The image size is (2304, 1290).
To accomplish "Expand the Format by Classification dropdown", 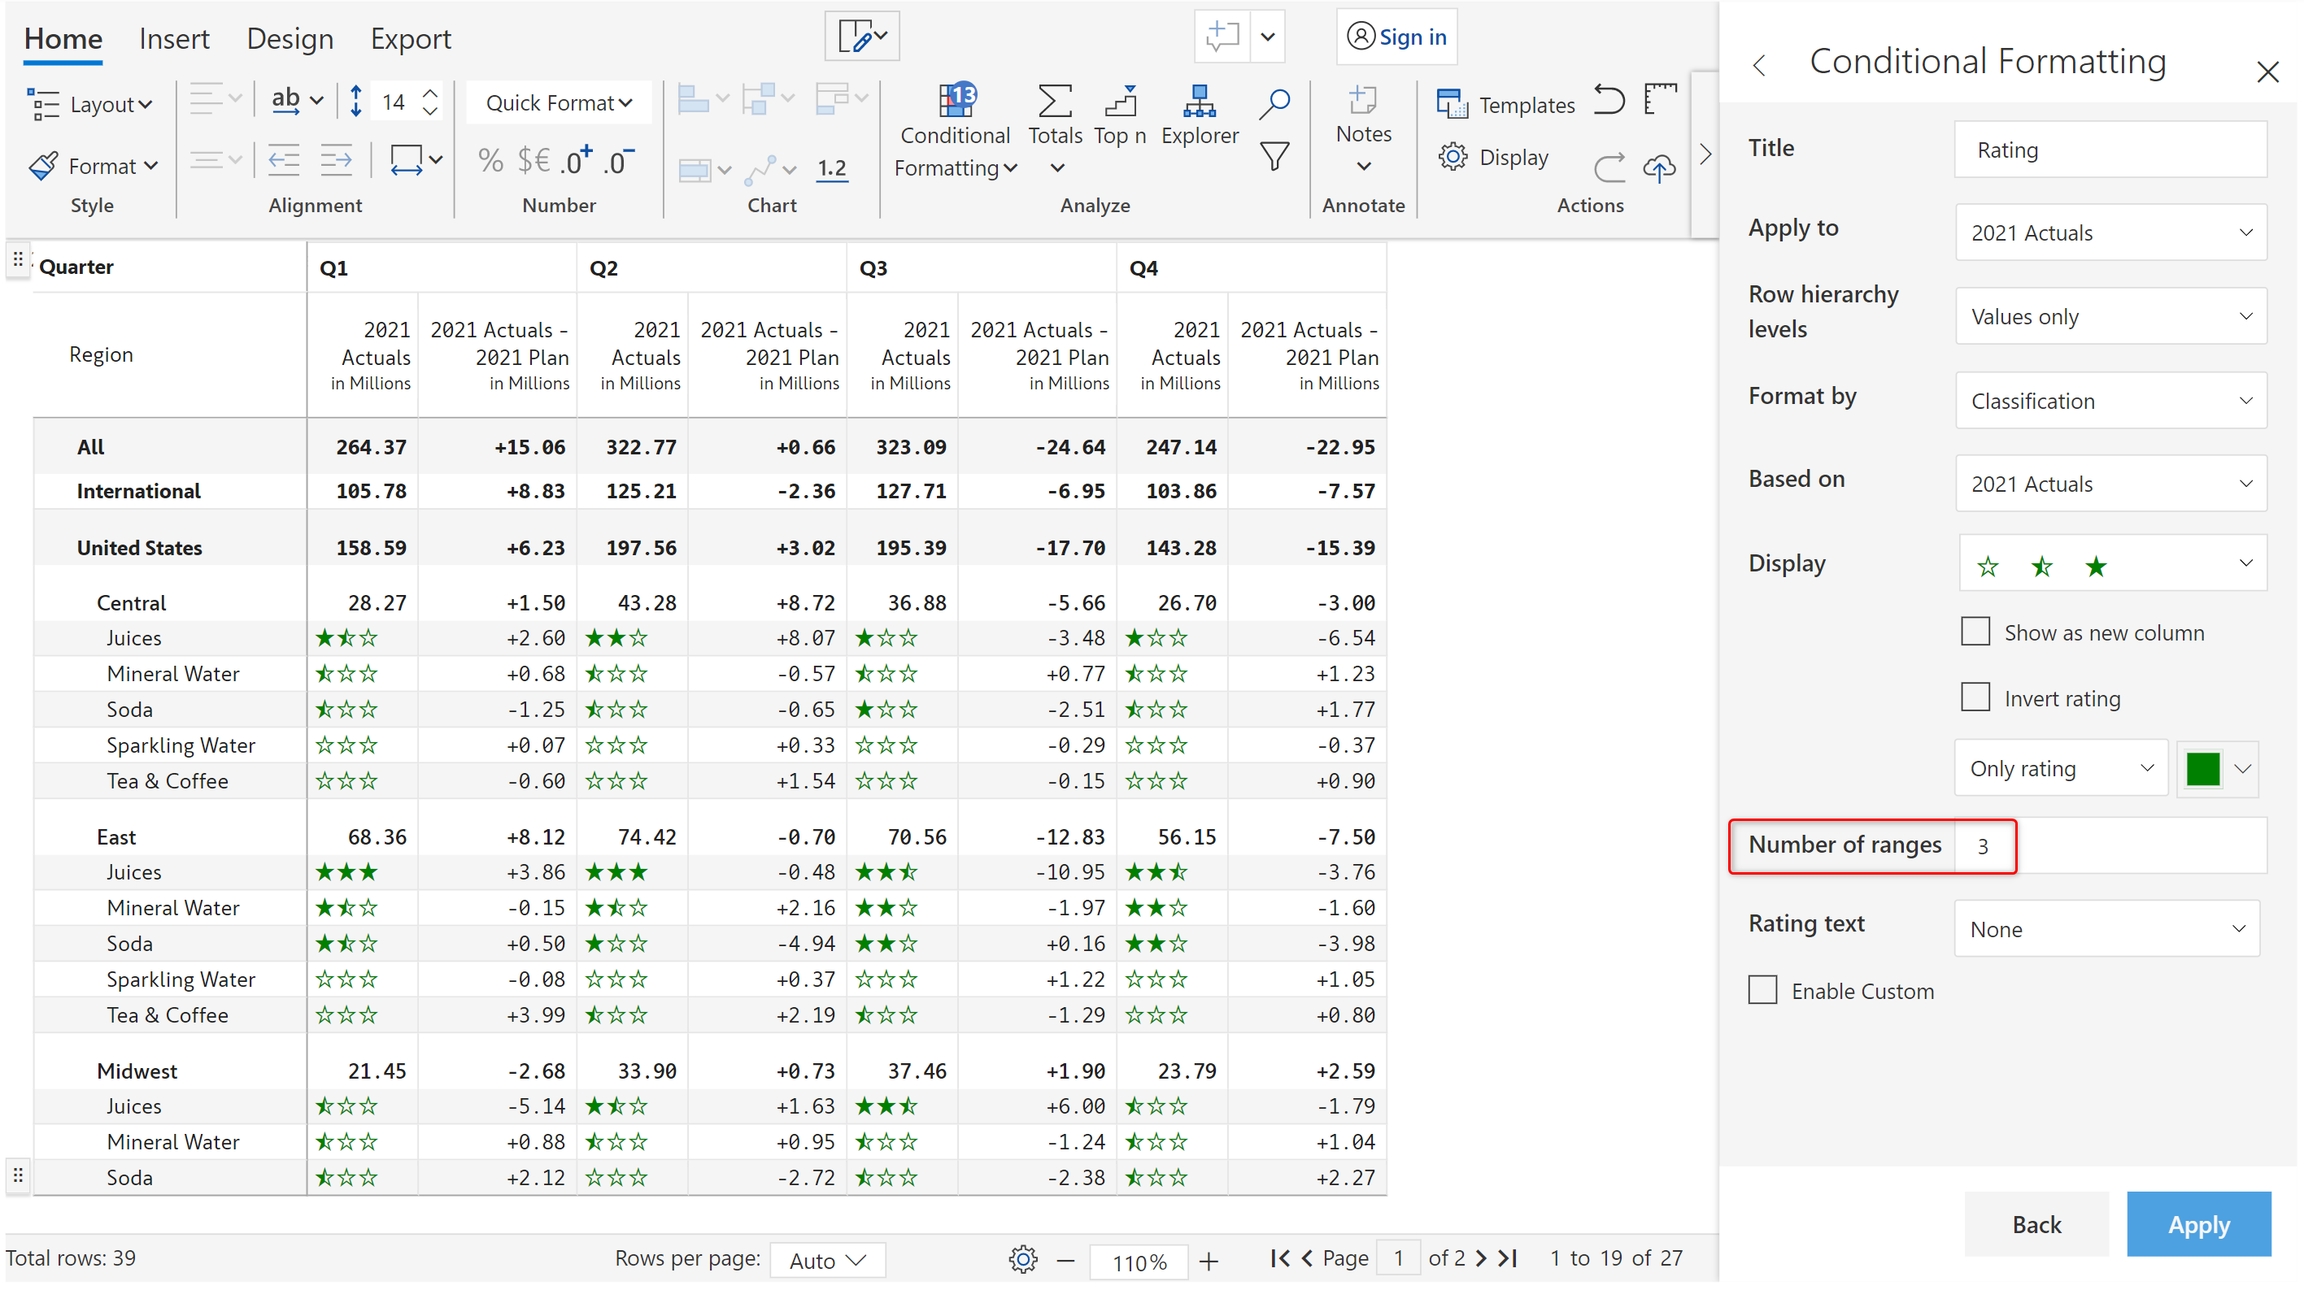I will tap(2110, 401).
